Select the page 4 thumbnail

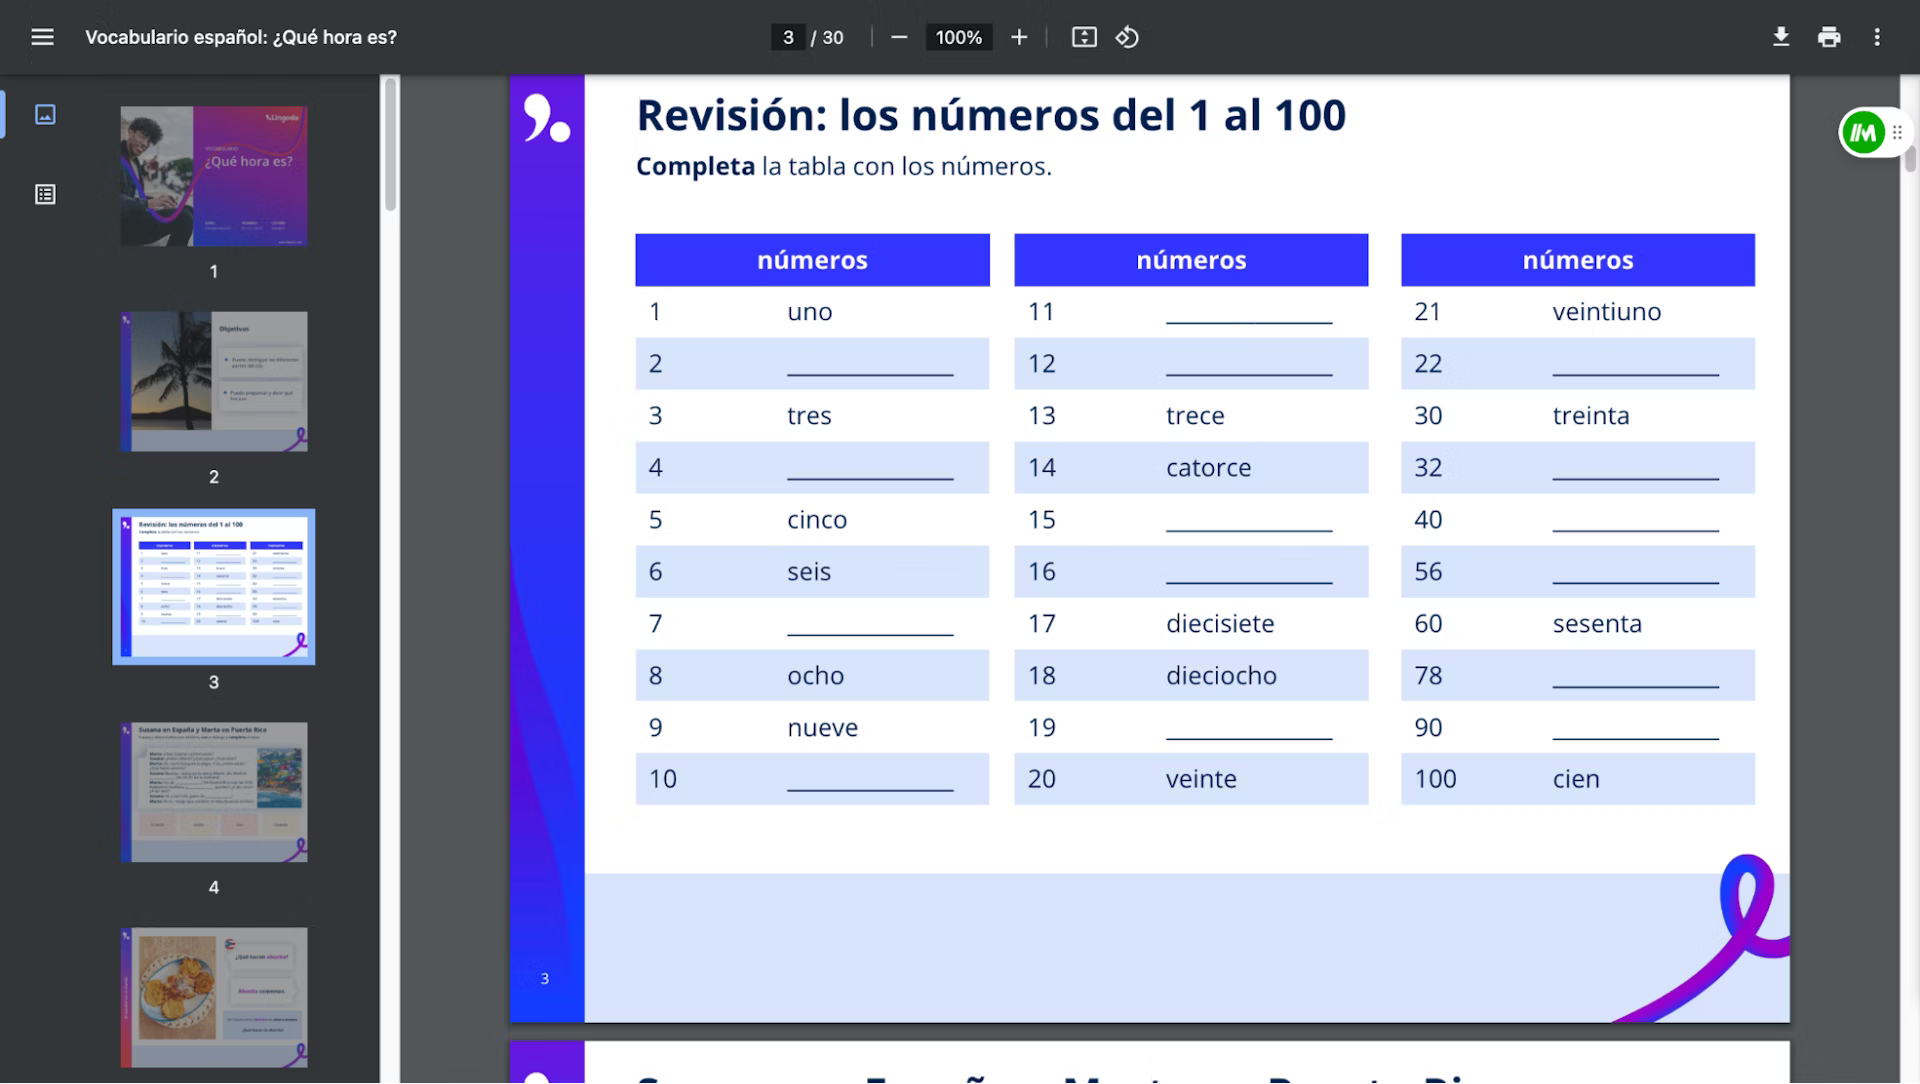[x=213, y=792]
